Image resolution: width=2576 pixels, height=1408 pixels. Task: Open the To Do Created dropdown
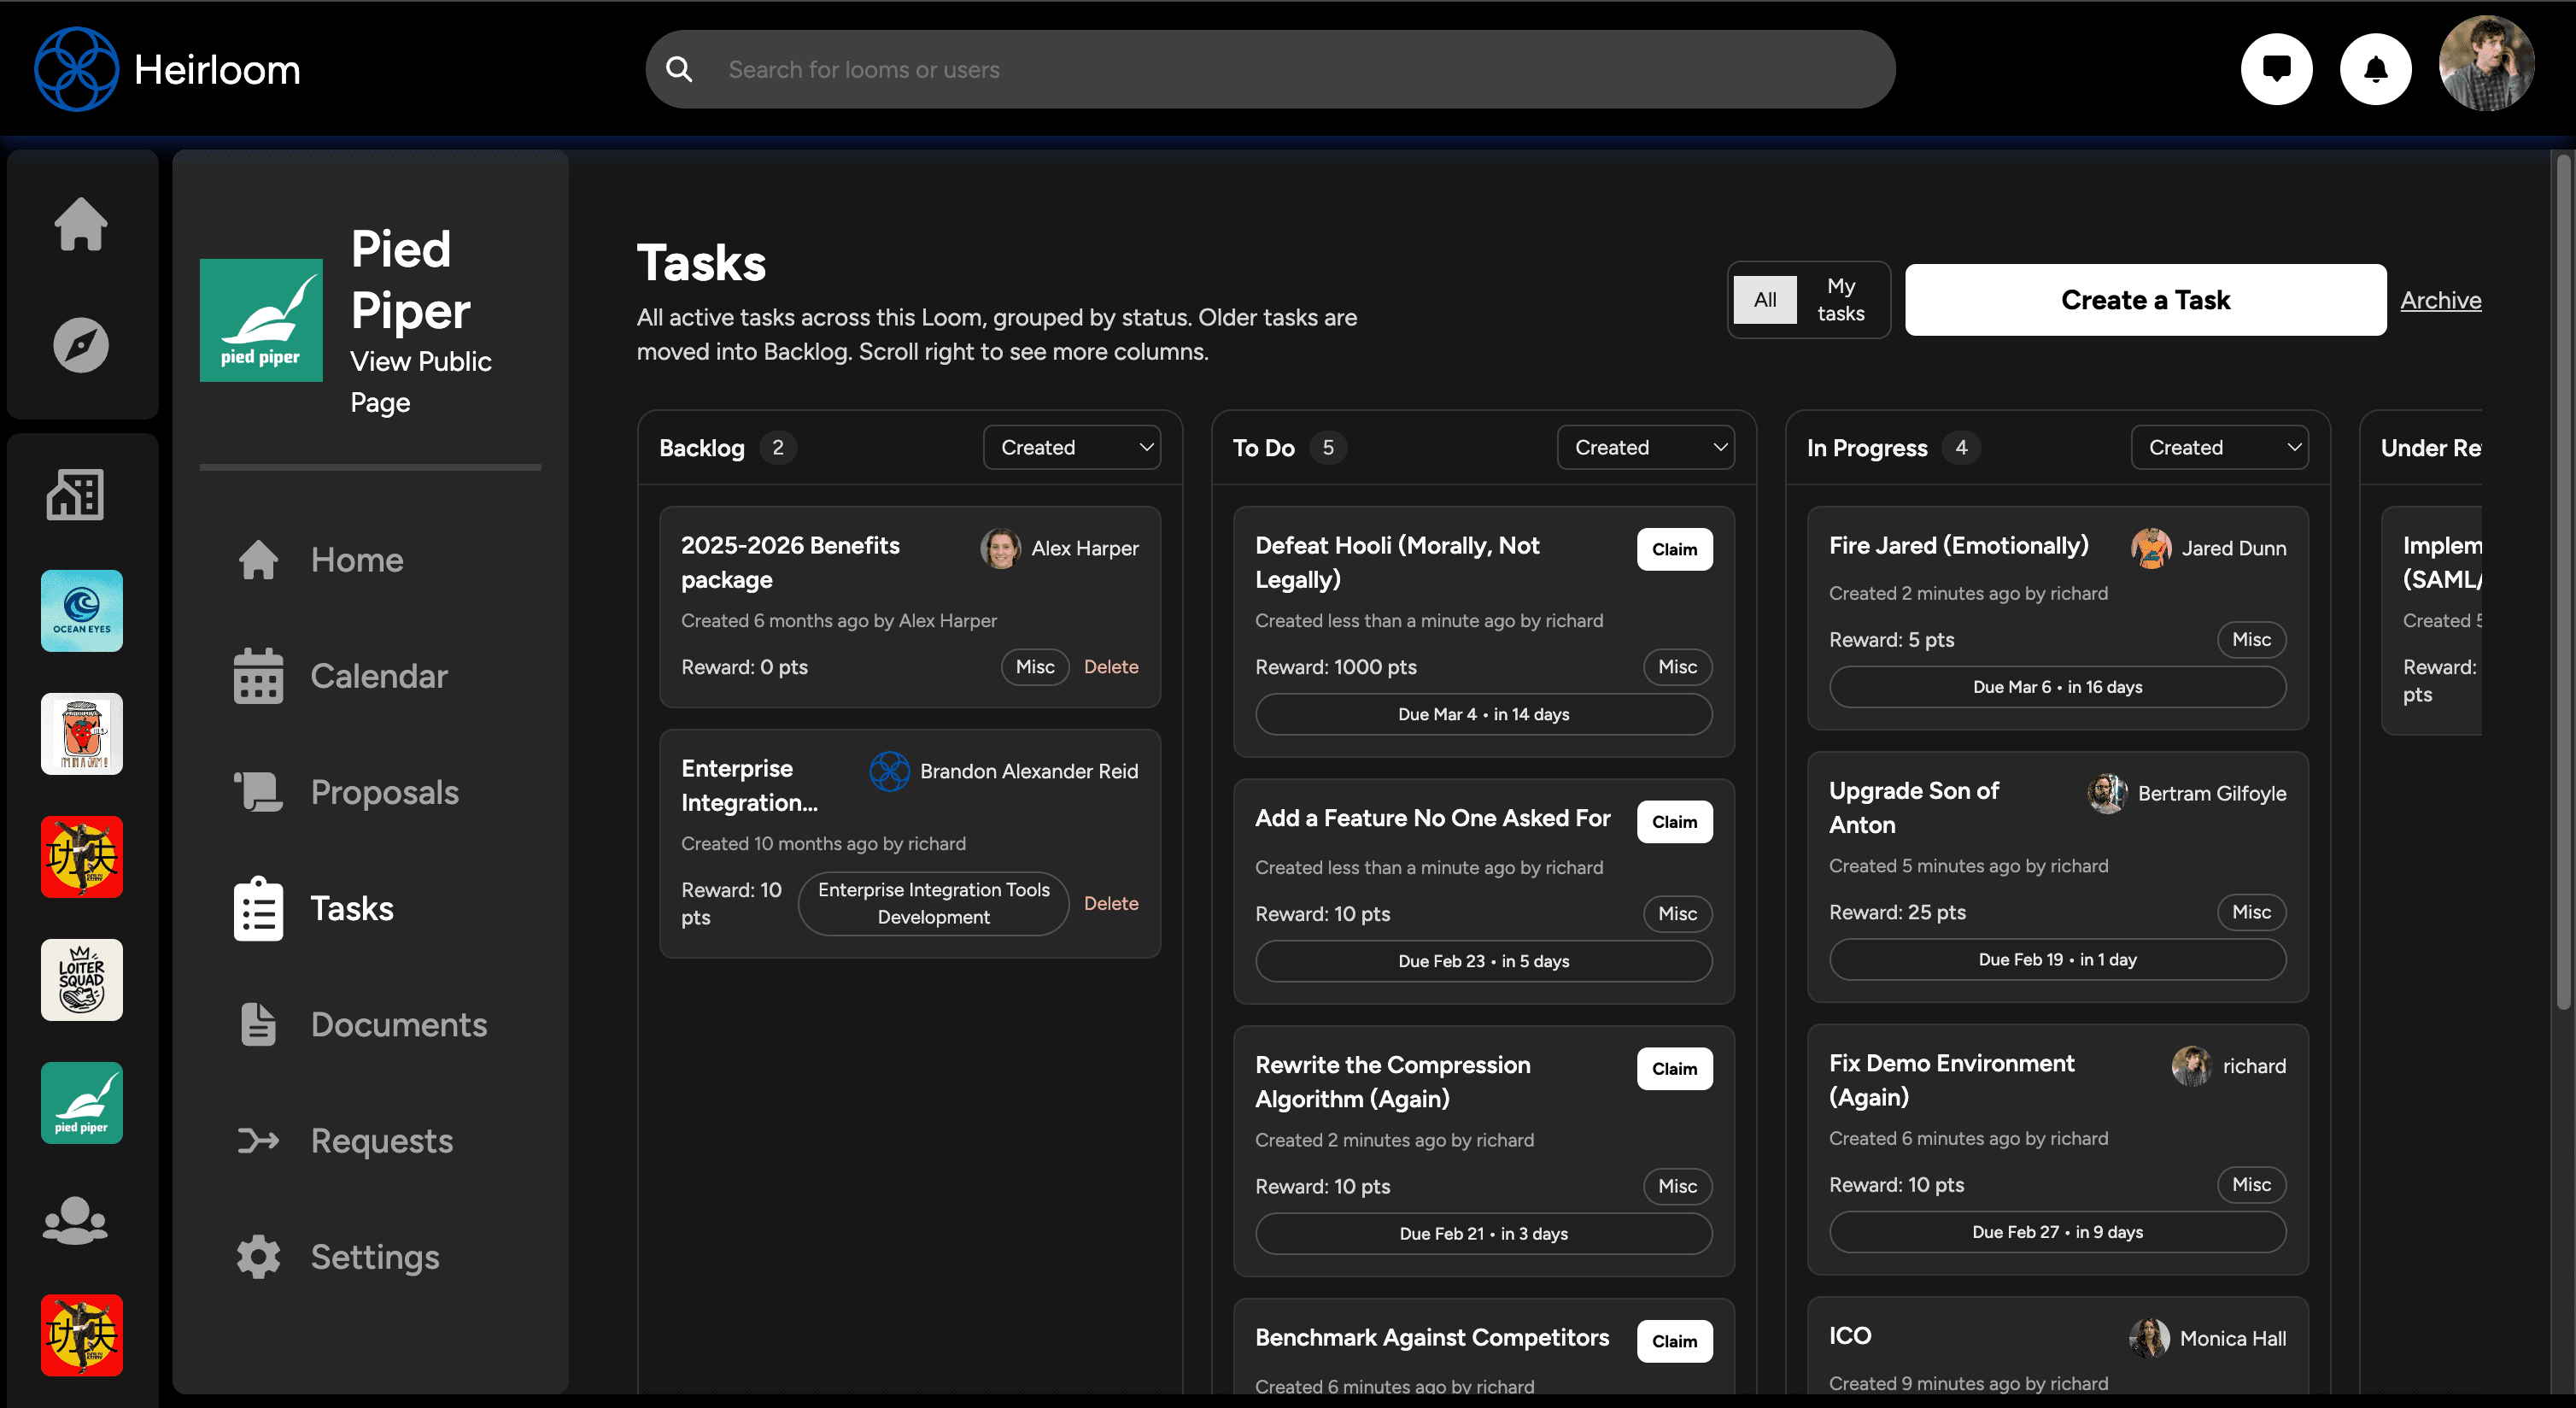[1645, 447]
